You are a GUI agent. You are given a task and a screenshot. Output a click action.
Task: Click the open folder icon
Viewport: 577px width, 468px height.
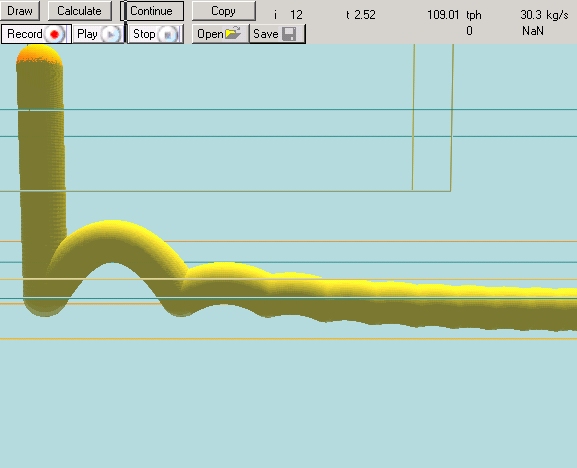233,33
